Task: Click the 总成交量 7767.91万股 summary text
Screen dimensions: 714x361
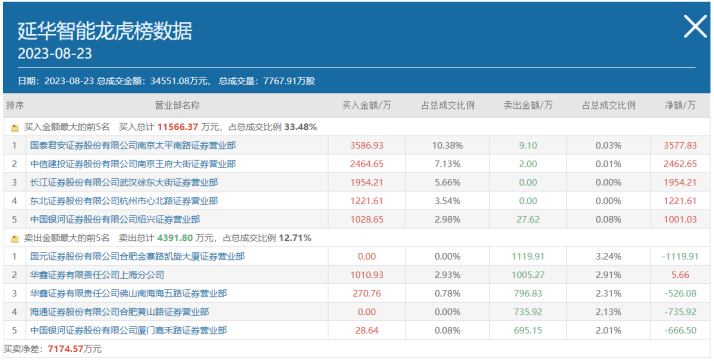Action: pyautogui.click(x=267, y=81)
